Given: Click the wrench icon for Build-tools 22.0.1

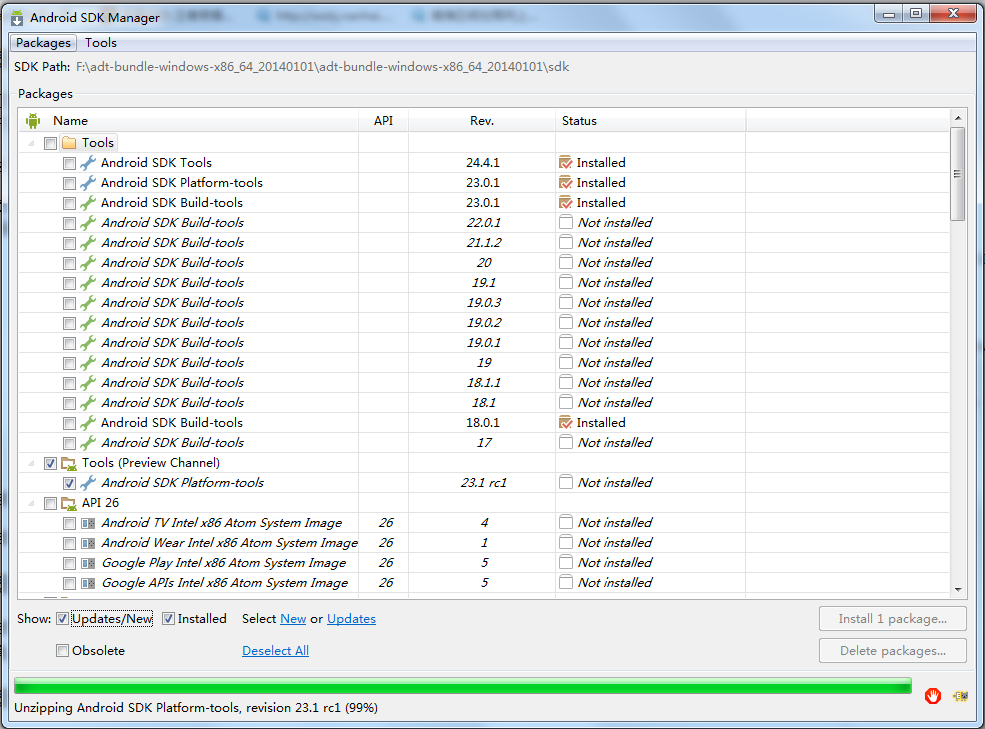Looking at the screenshot, I should [x=88, y=222].
